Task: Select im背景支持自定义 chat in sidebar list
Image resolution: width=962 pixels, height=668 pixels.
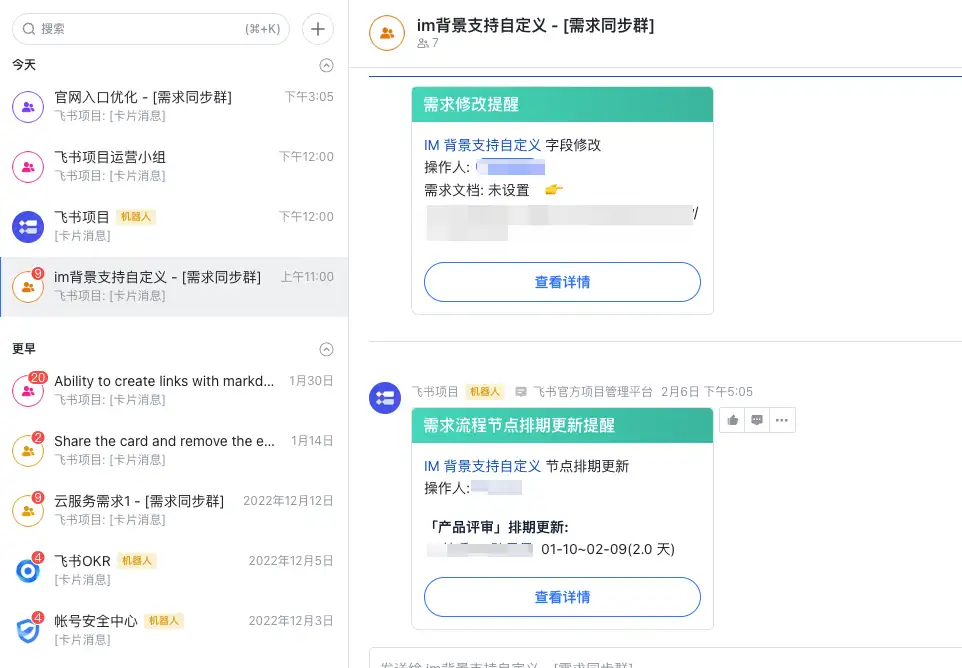Action: click(x=174, y=287)
